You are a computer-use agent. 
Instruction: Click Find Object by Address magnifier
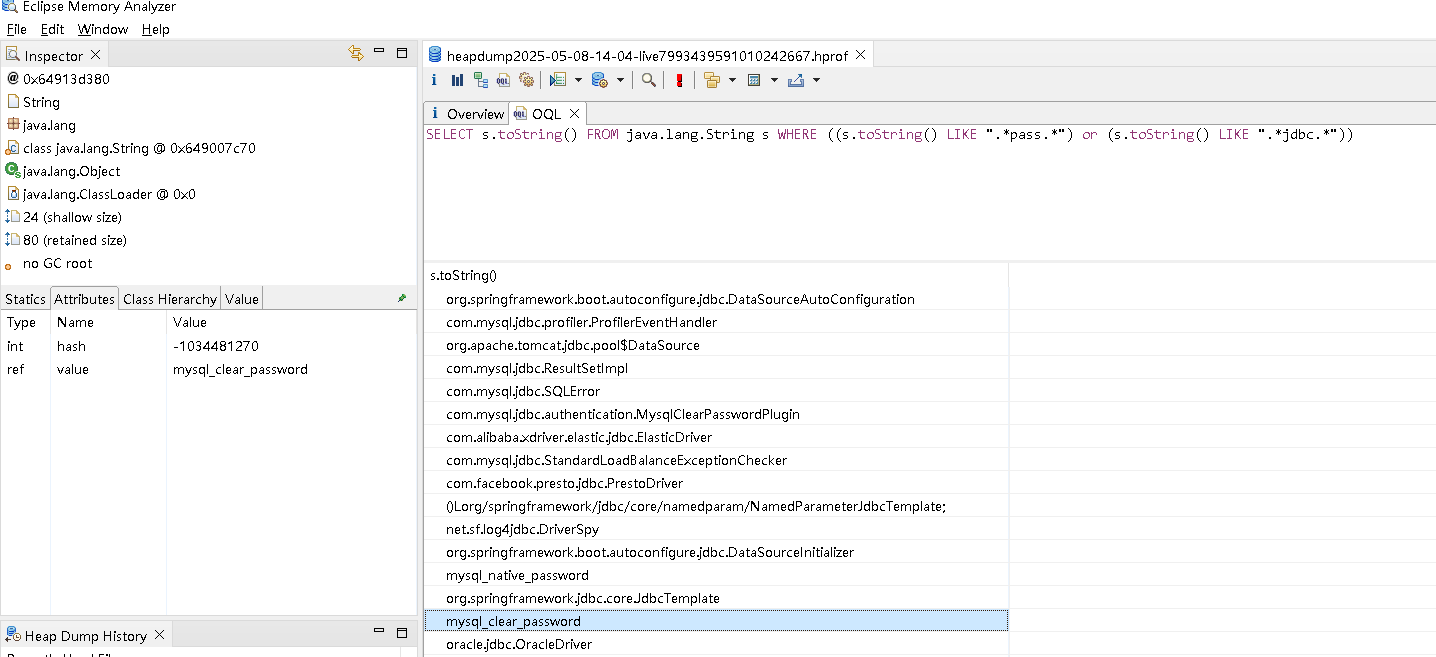(x=649, y=80)
